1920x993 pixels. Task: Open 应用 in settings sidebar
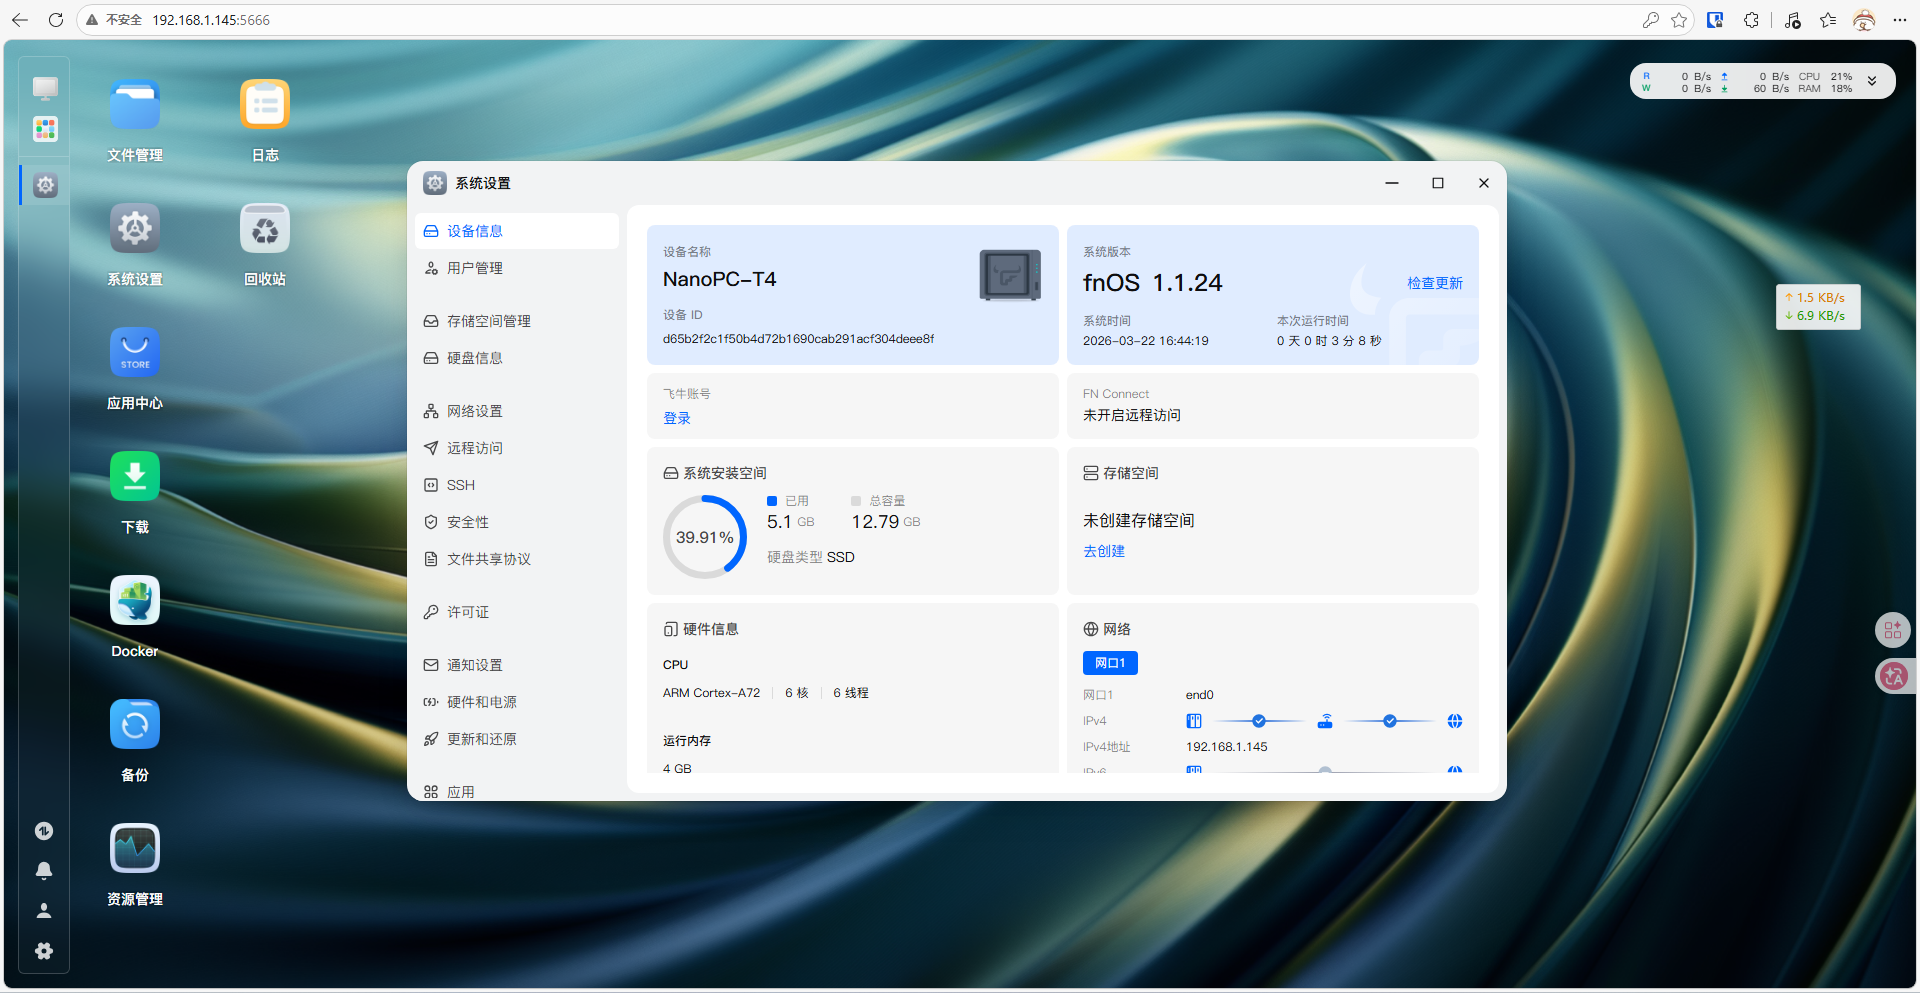517,791
